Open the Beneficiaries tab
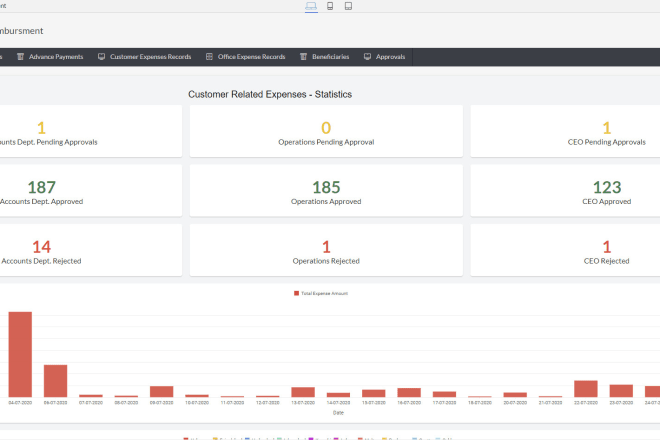 click(325, 57)
